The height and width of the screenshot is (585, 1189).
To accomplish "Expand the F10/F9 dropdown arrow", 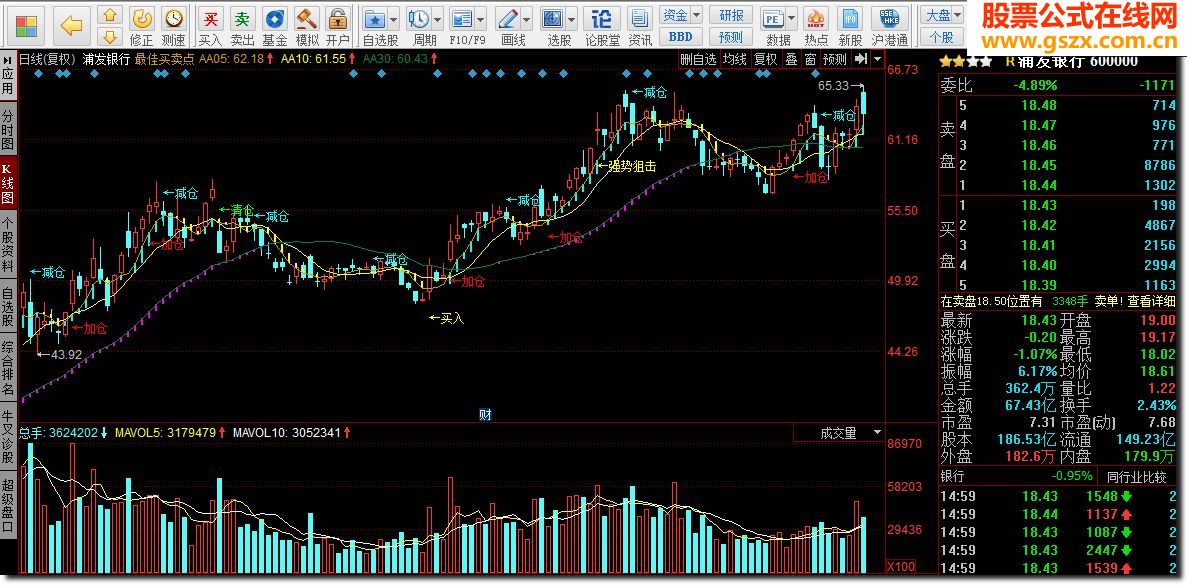I will (480, 18).
